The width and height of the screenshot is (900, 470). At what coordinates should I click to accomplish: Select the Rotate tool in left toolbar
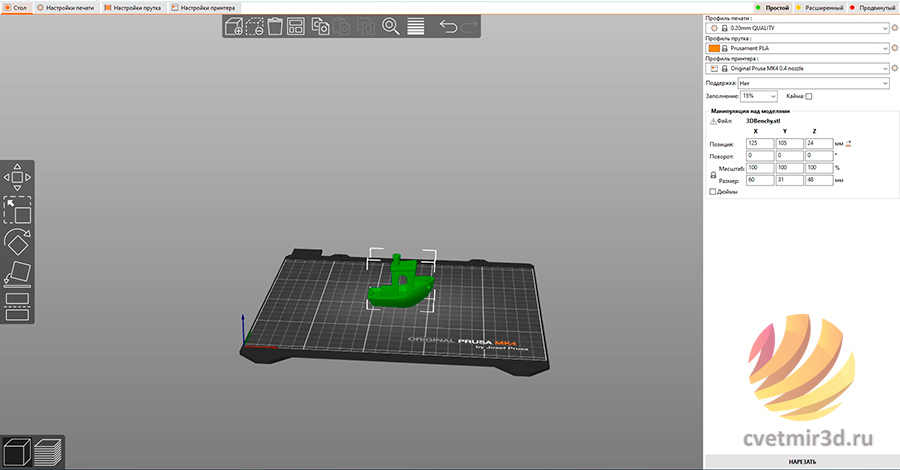pos(17,242)
